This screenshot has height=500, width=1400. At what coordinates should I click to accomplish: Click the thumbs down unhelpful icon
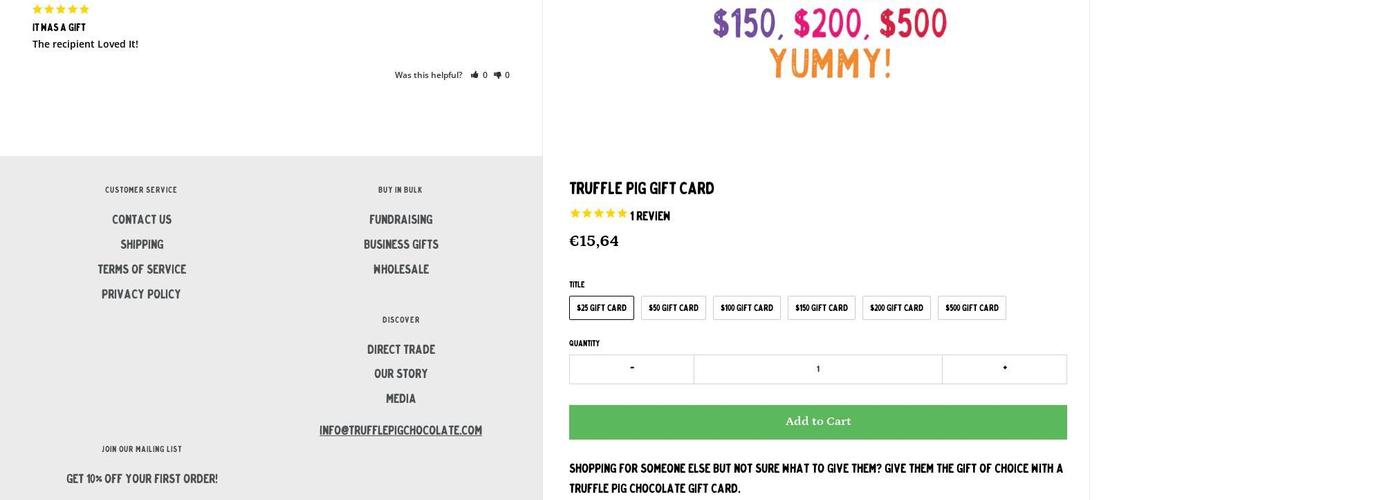pos(497,75)
